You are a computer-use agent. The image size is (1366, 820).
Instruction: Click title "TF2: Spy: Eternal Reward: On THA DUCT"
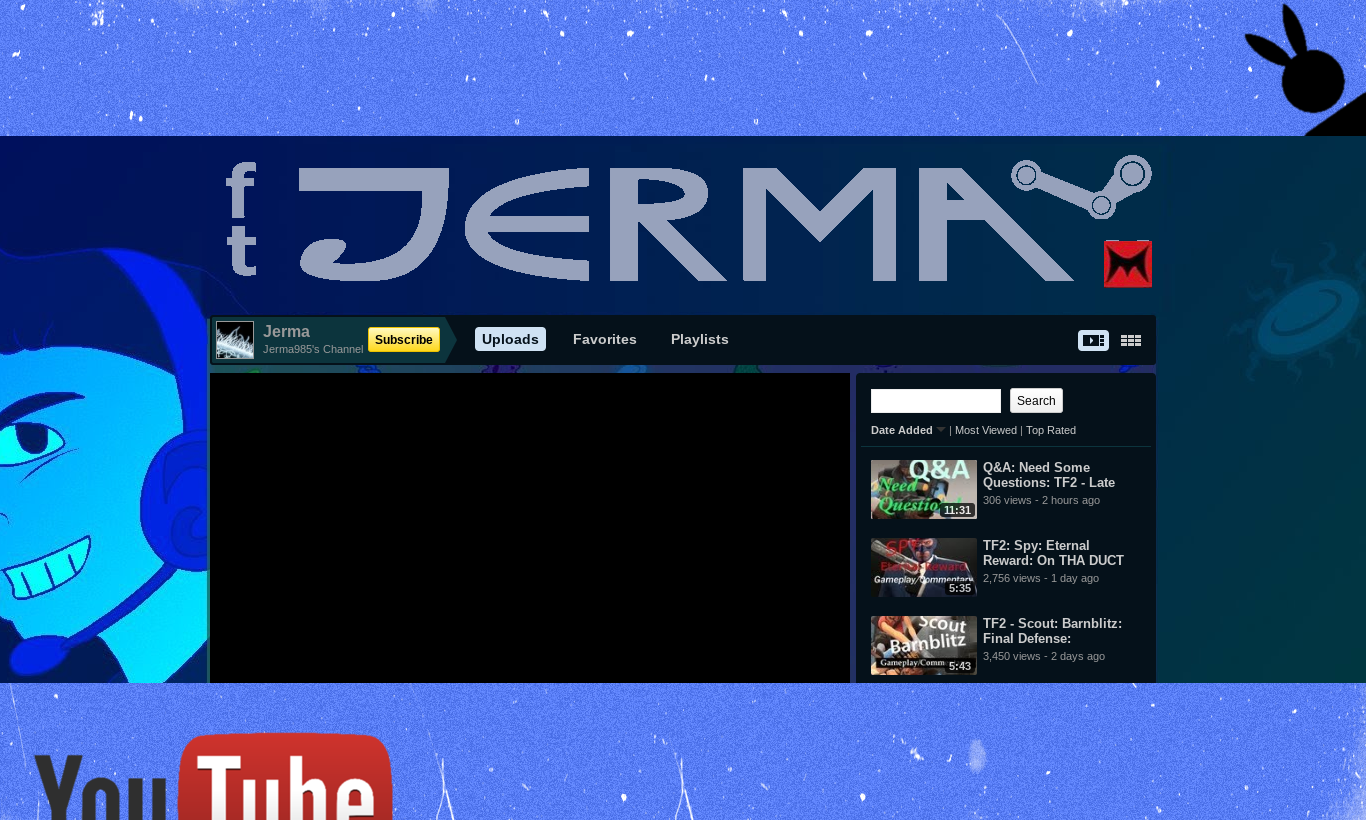tap(1054, 553)
